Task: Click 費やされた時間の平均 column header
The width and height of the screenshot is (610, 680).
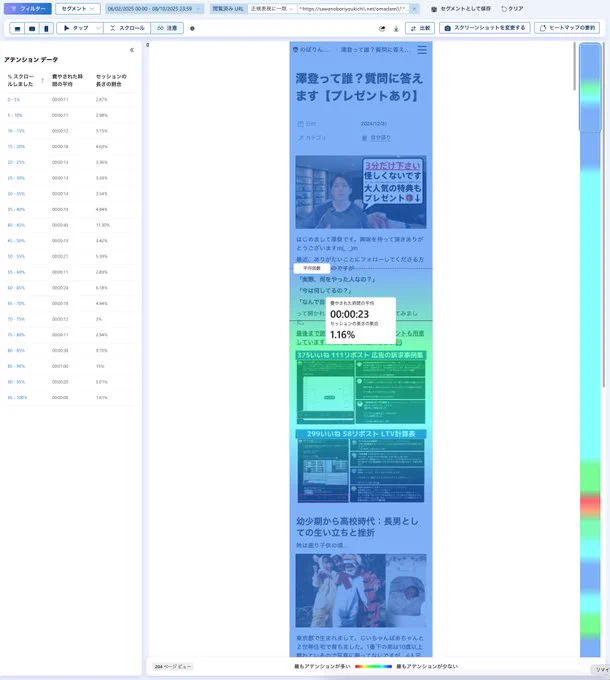Action: point(67,80)
